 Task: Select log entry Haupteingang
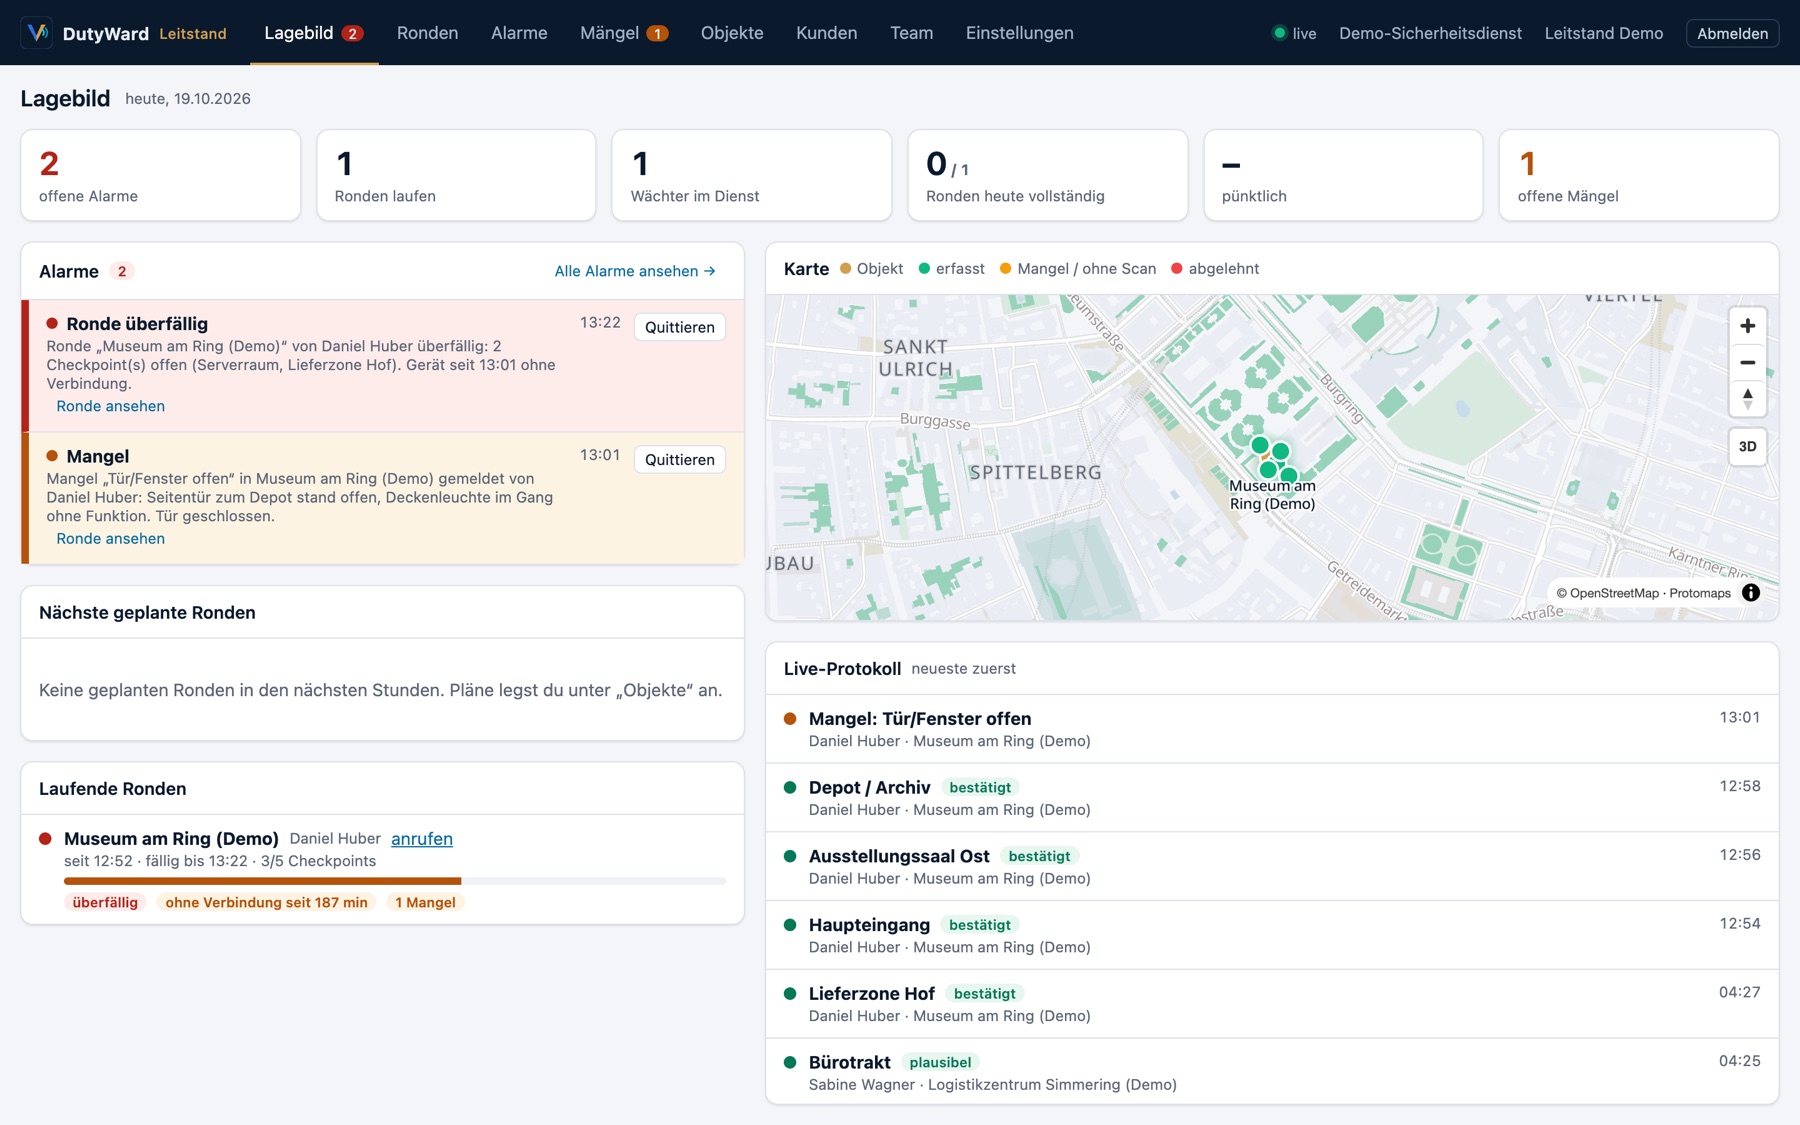[1272, 935]
